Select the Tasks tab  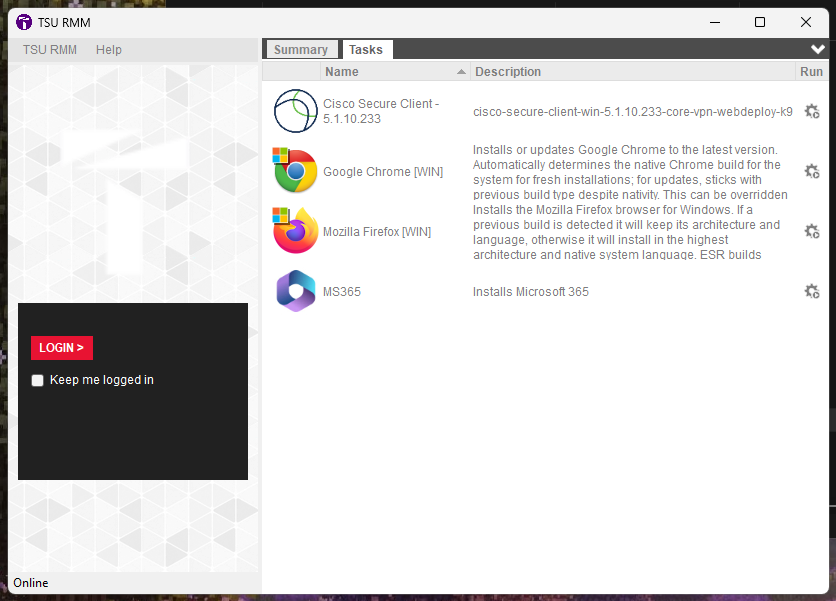tap(366, 50)
